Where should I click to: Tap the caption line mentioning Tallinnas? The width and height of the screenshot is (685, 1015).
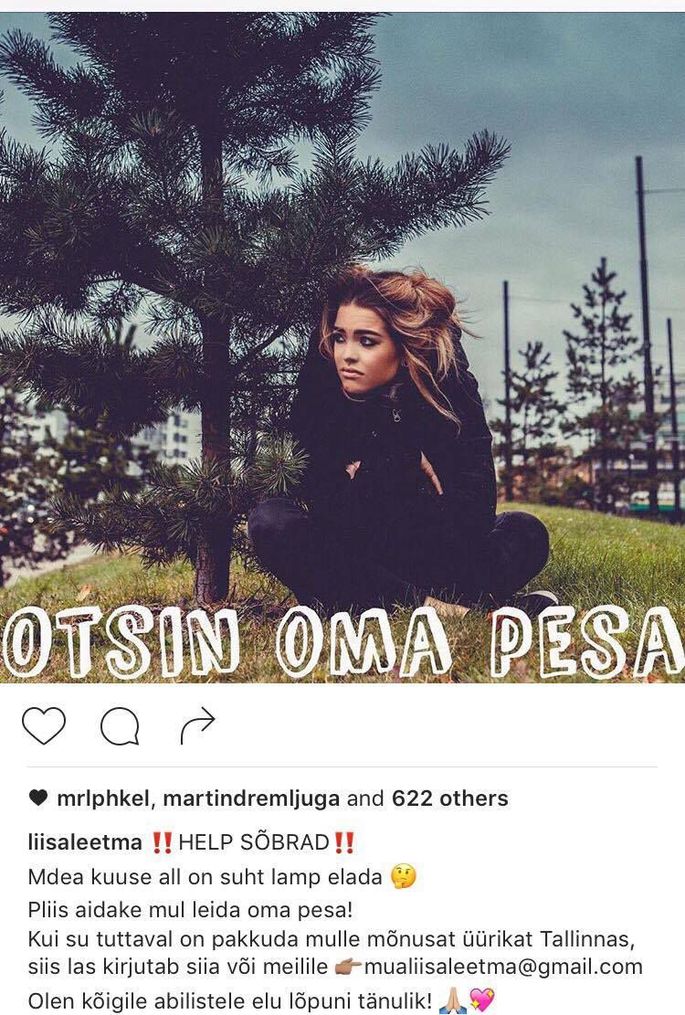[331, 938]
